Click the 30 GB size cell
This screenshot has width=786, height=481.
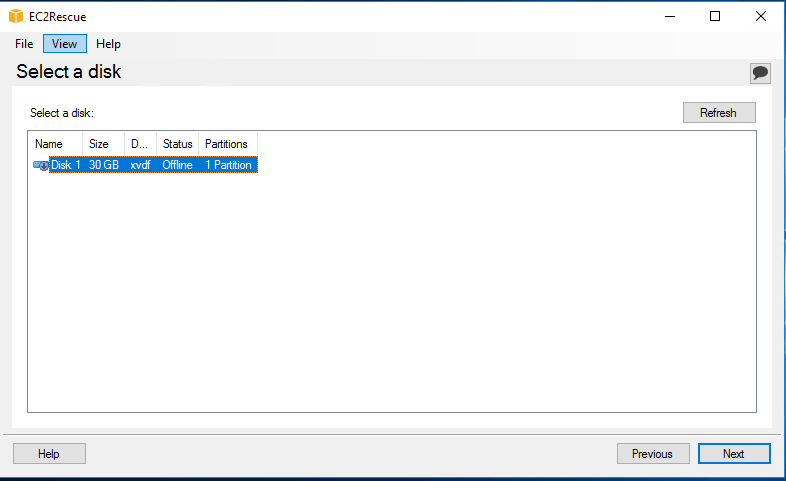[x=104, y=165]
